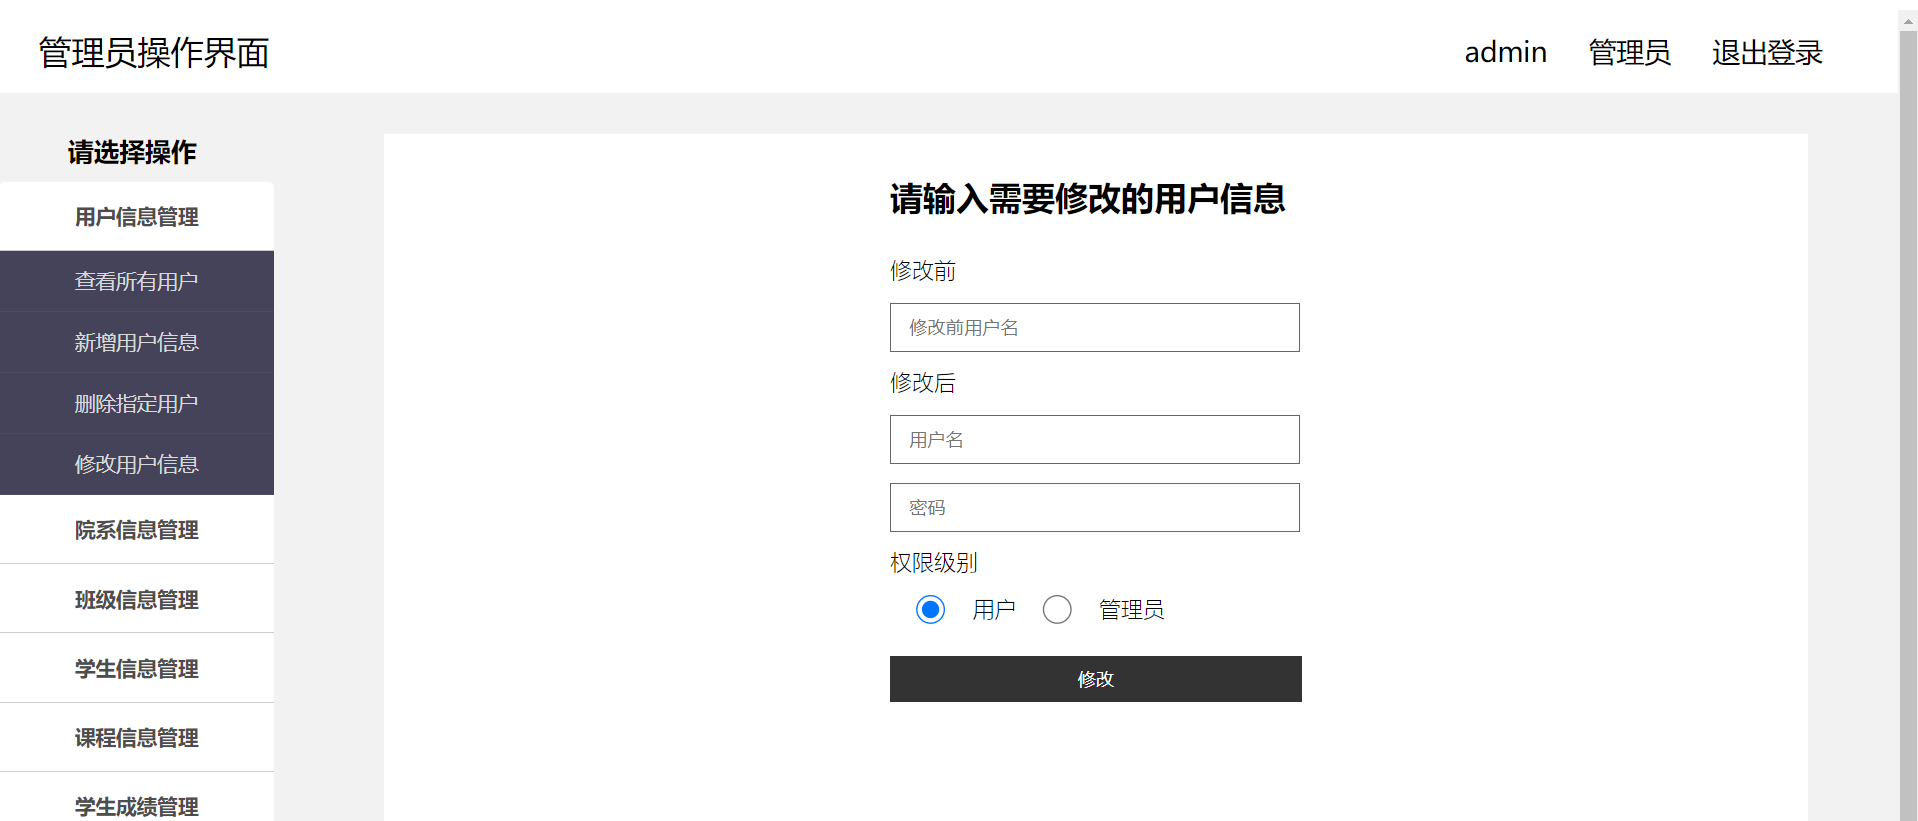Collapse the 用户信息管理 section

click(137, 216)
